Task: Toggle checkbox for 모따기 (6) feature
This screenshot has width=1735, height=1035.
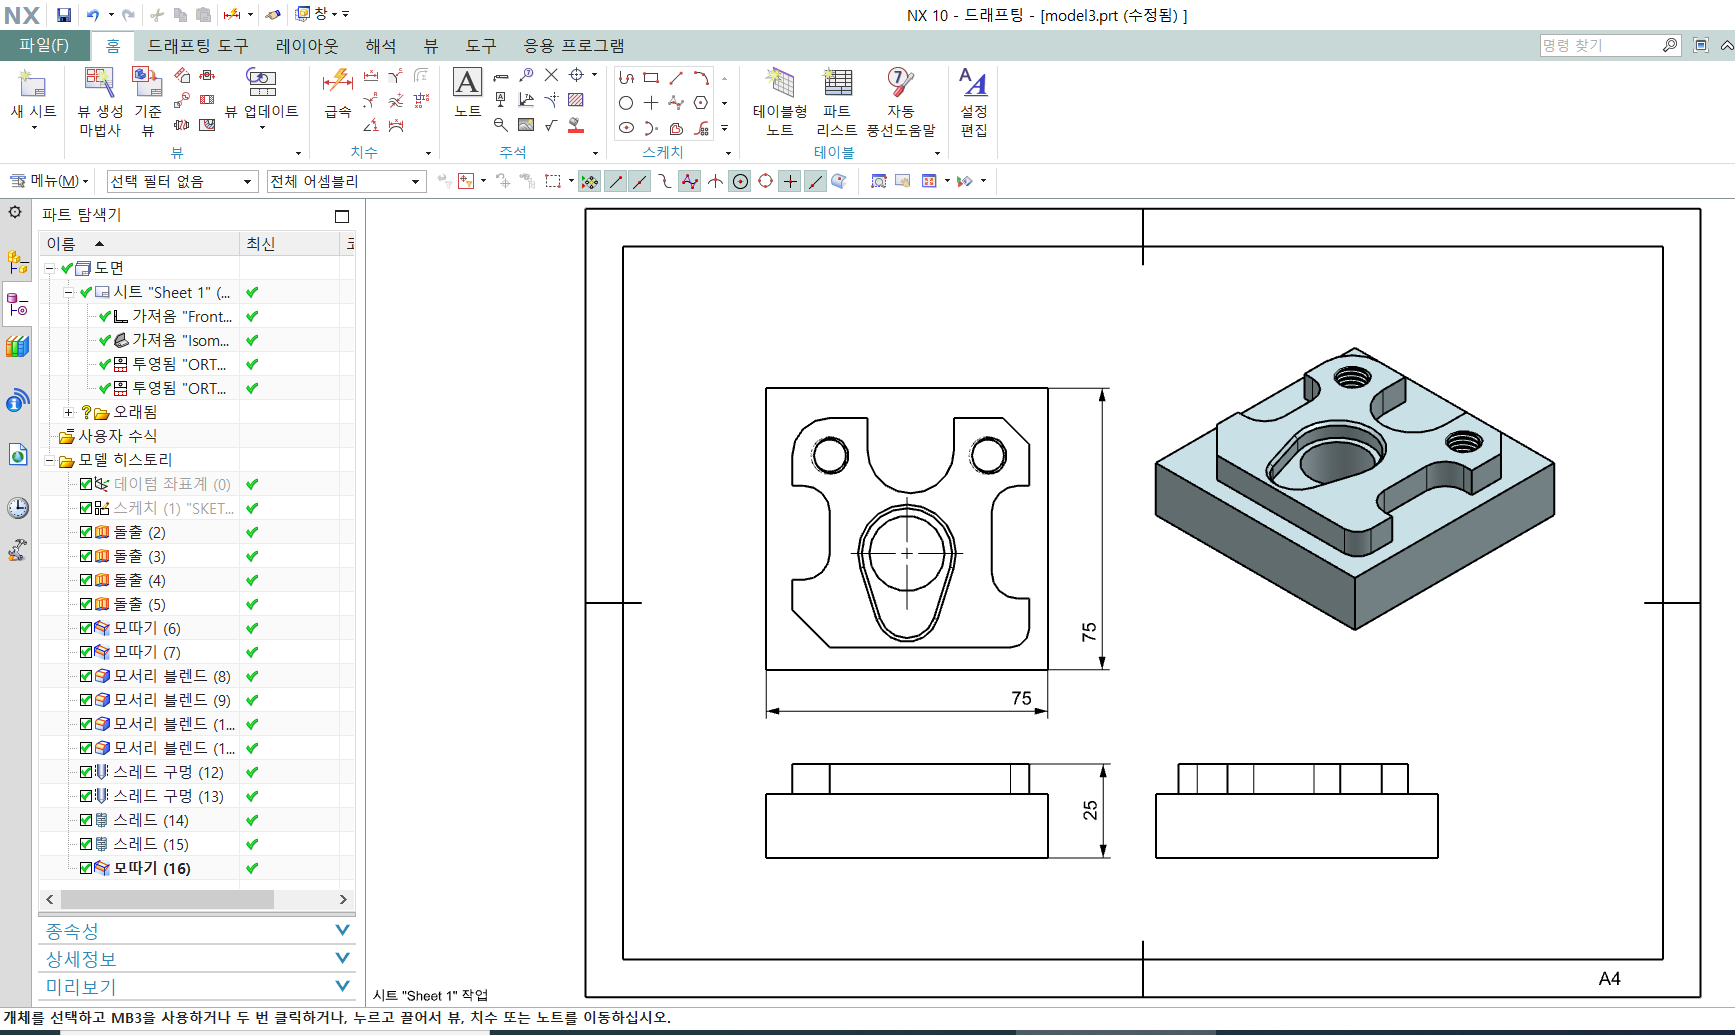Action: 86,628
